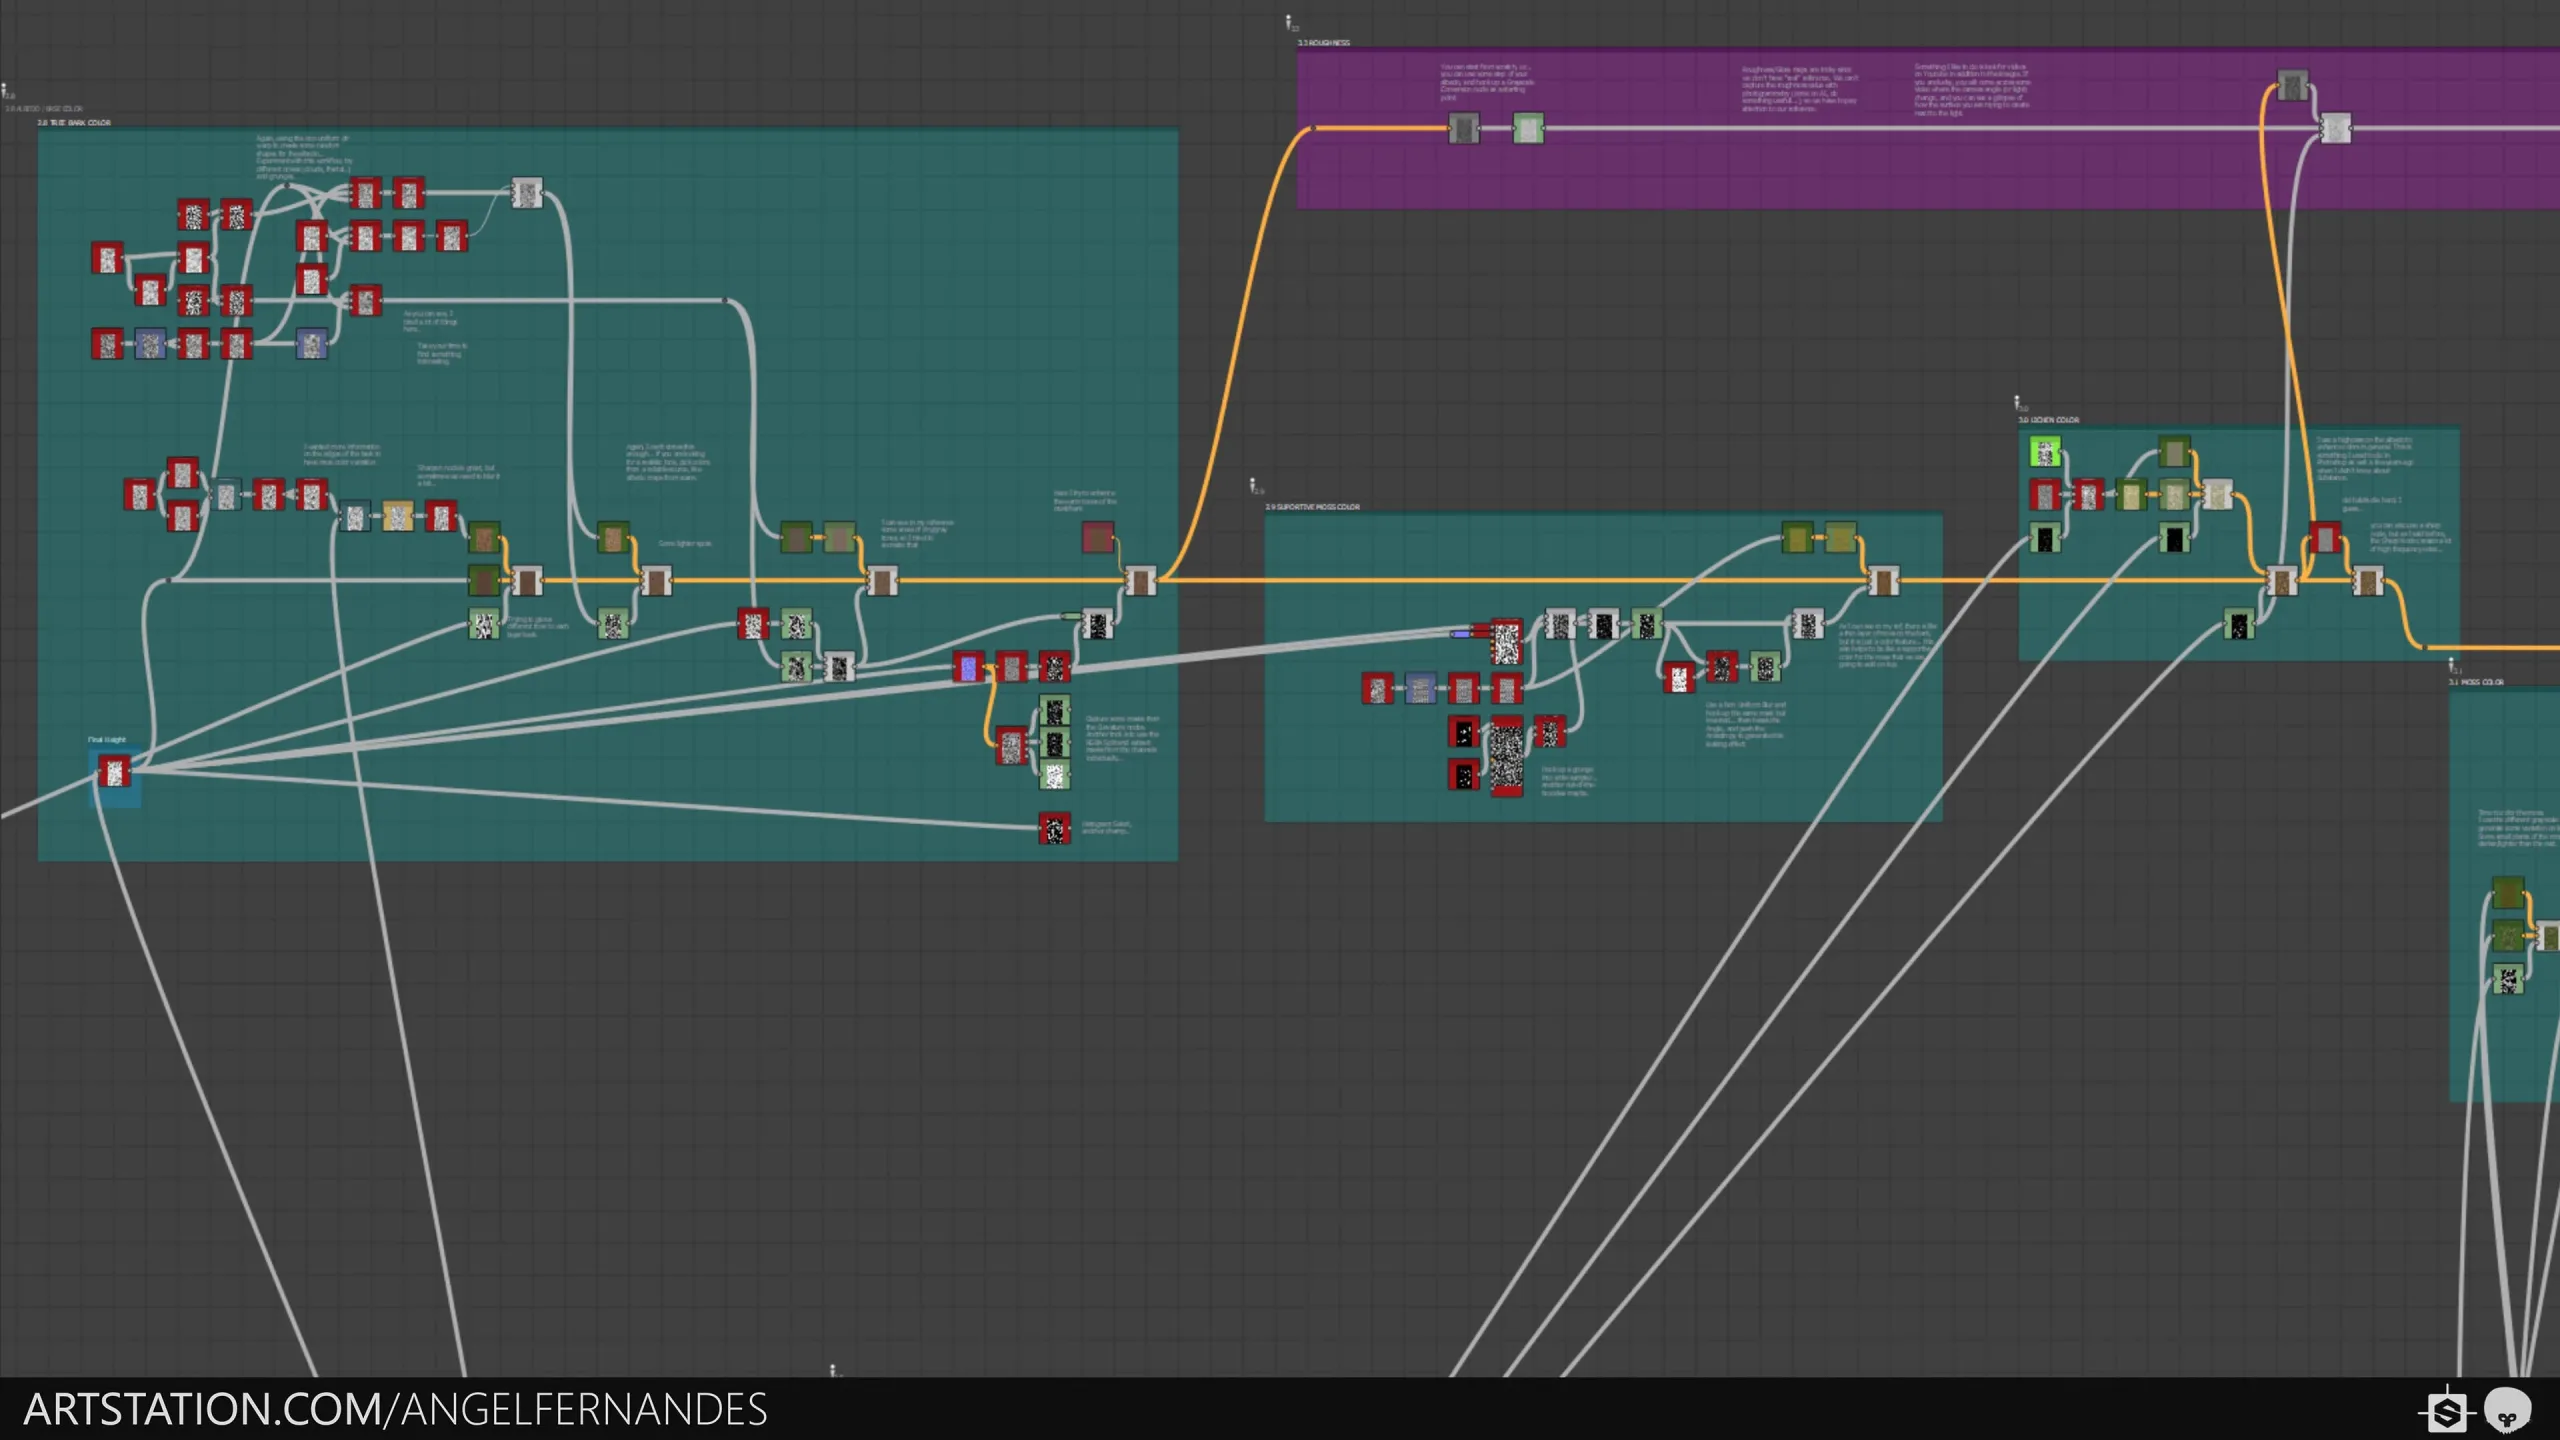This screenshot has width=2560, height=1440.
Task: Click the 'Histogram Select' comment text
Action: (x=1106, y=828)
